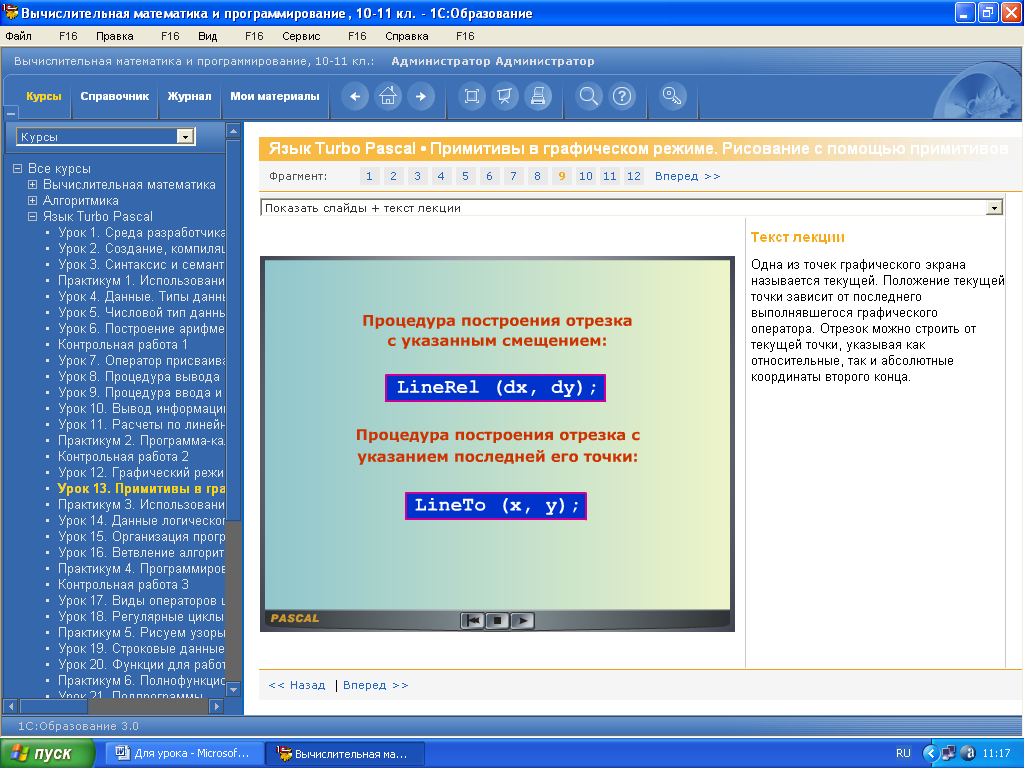Click the horizontal scrollbar left arrow

(x=10, y=705)
